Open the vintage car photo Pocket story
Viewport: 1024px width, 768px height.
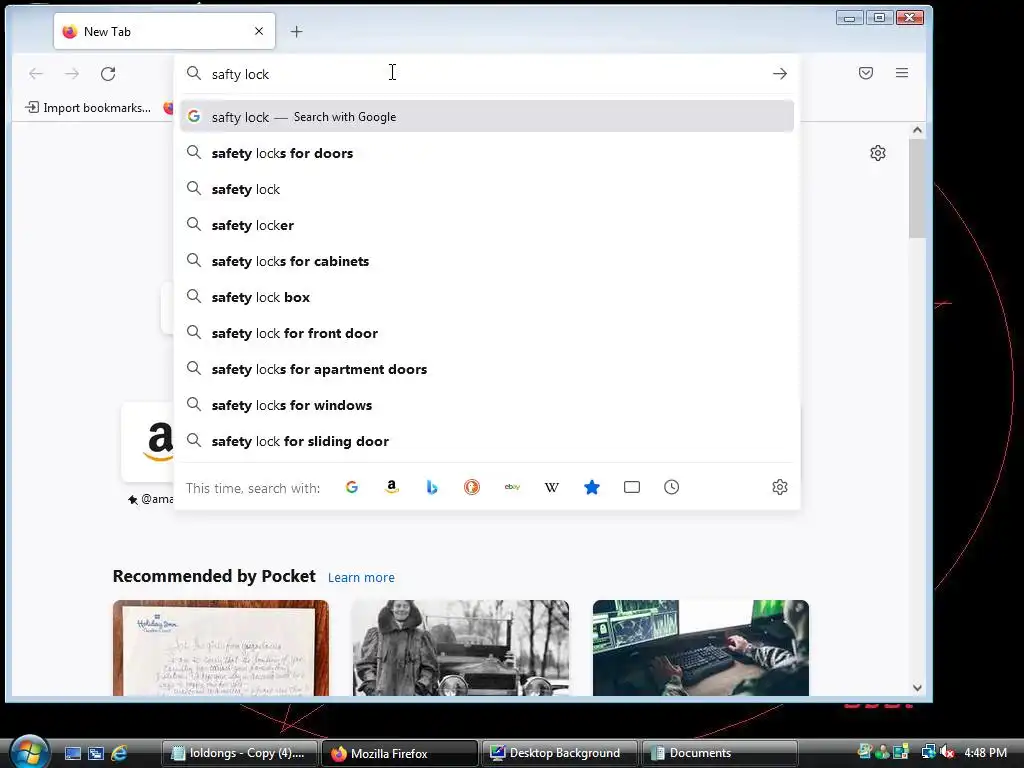(460, 648)
